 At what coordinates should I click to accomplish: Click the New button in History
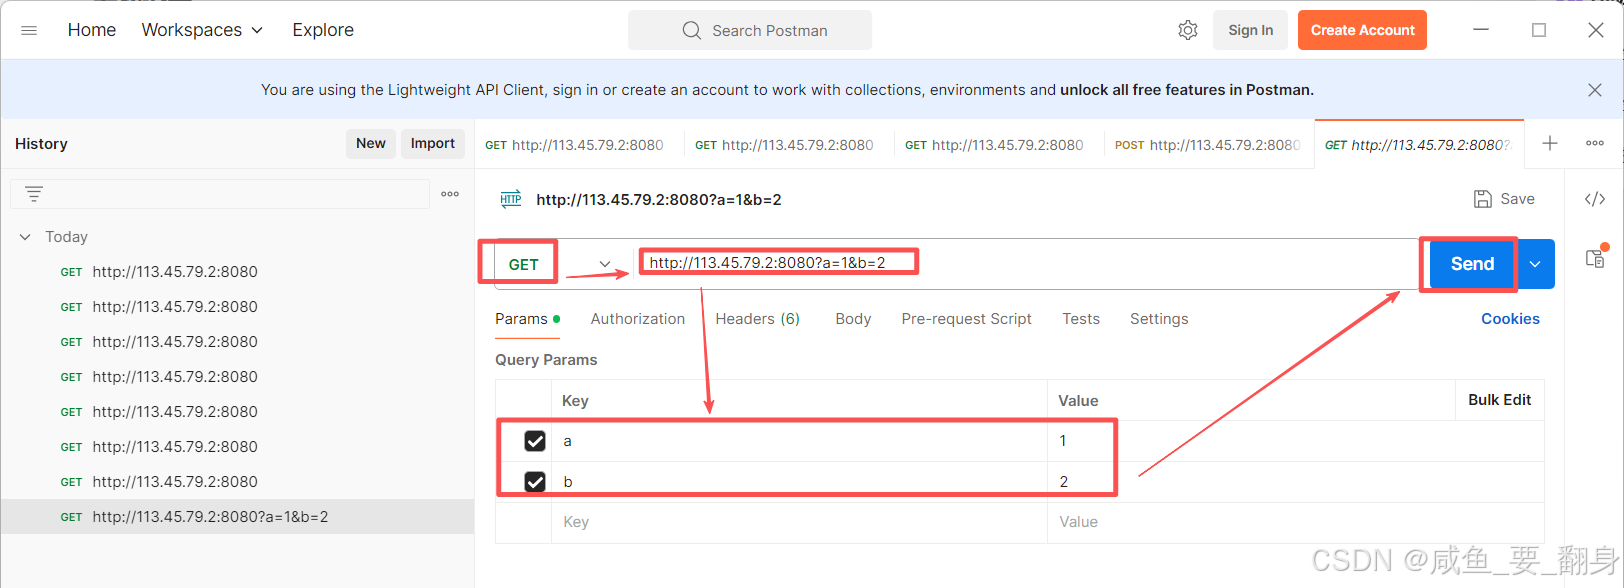click(x=371, y=143)
